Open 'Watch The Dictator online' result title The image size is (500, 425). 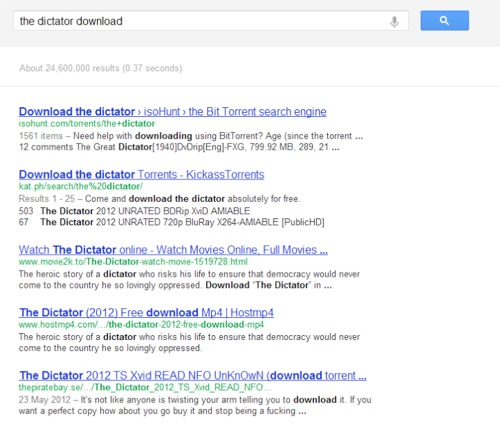[x=173, y=250]
